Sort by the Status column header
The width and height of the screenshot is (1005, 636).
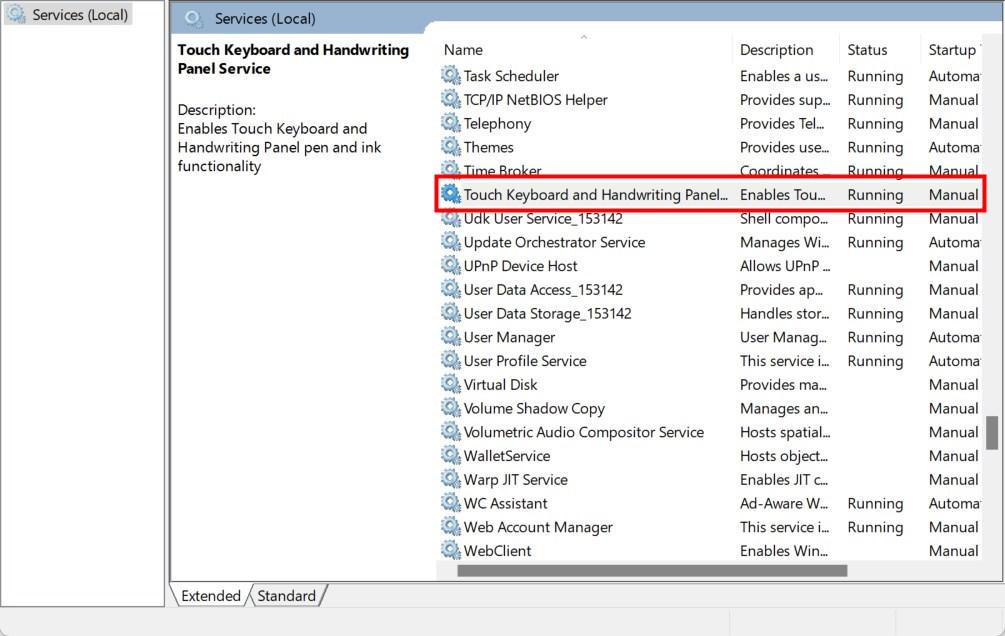867,50
